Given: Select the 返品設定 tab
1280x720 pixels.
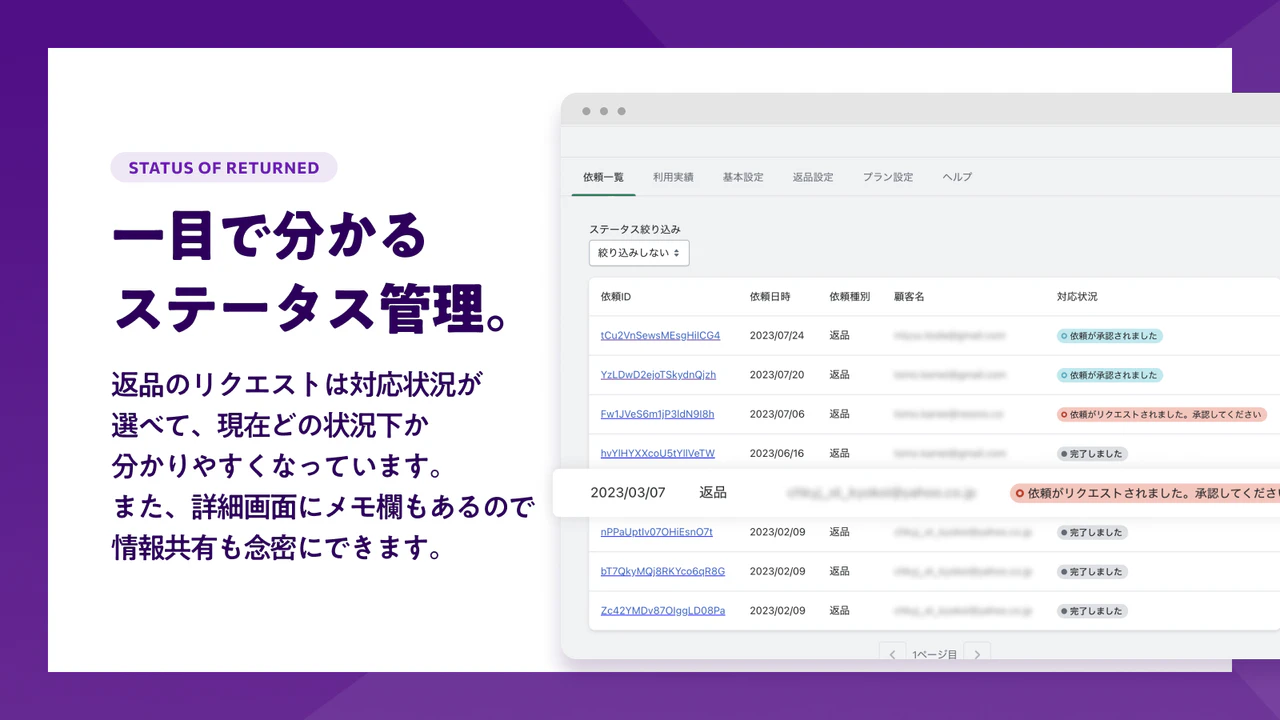Looking at the screenshot, I should (813, 177).
